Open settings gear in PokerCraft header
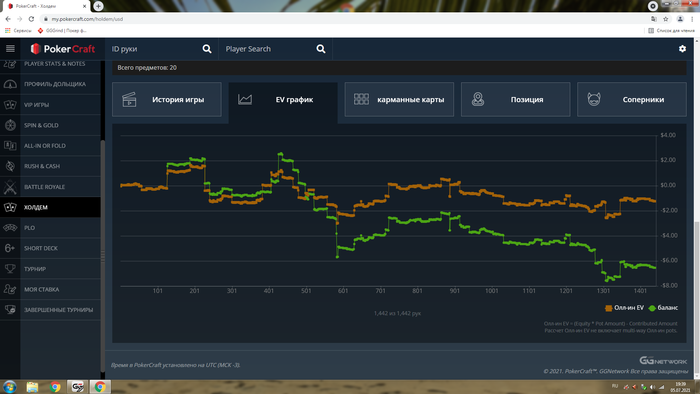The width and height of the screenshot is (700, 394). tap(682, 49)
